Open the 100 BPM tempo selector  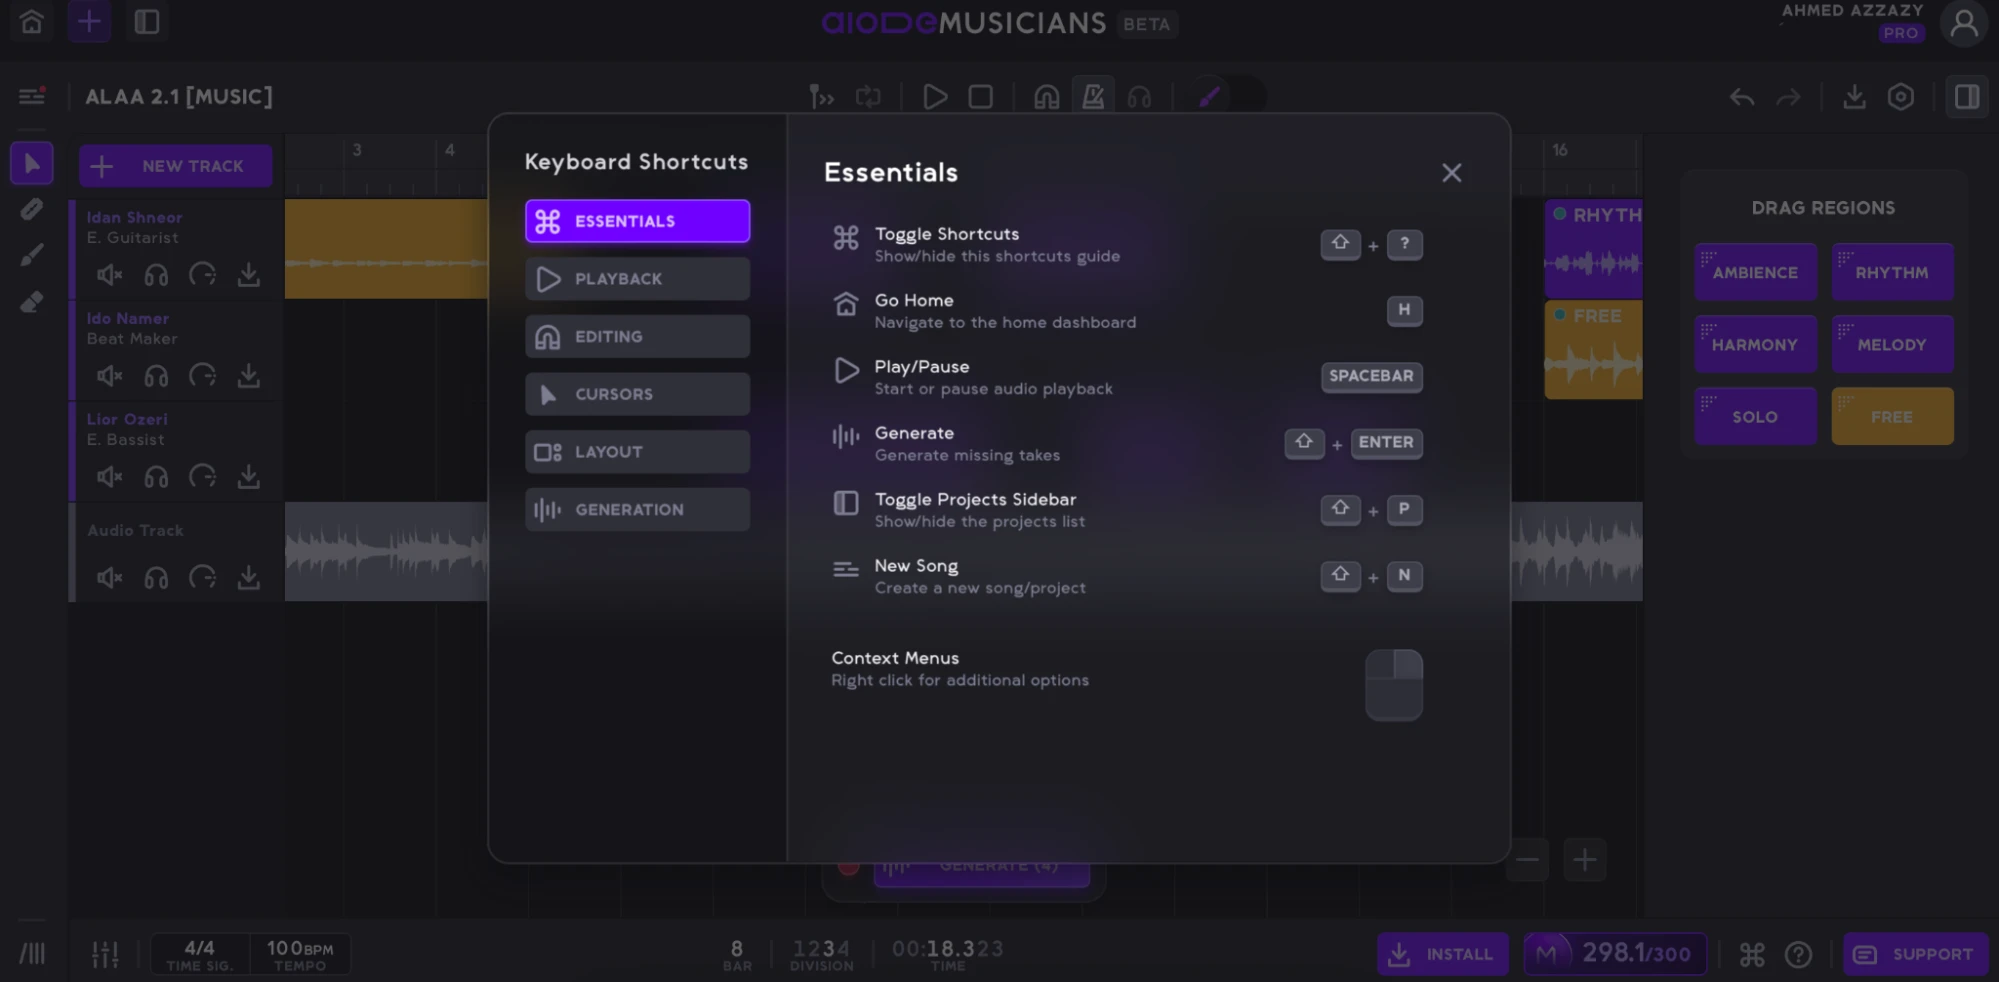click(300, 954)
